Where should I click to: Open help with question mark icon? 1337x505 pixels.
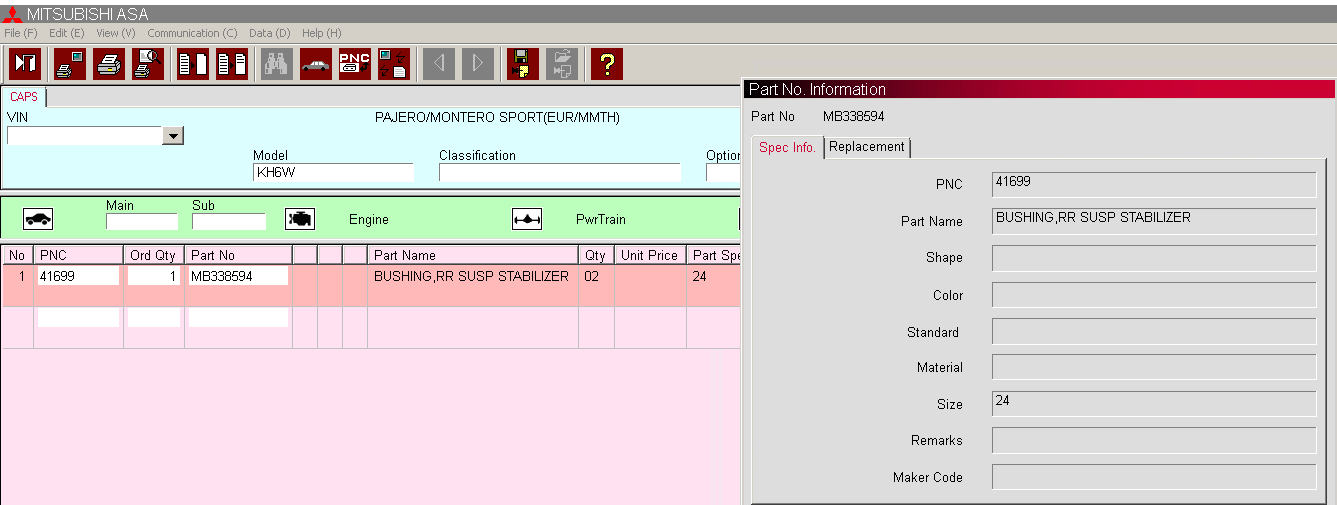tap(606, 64)
